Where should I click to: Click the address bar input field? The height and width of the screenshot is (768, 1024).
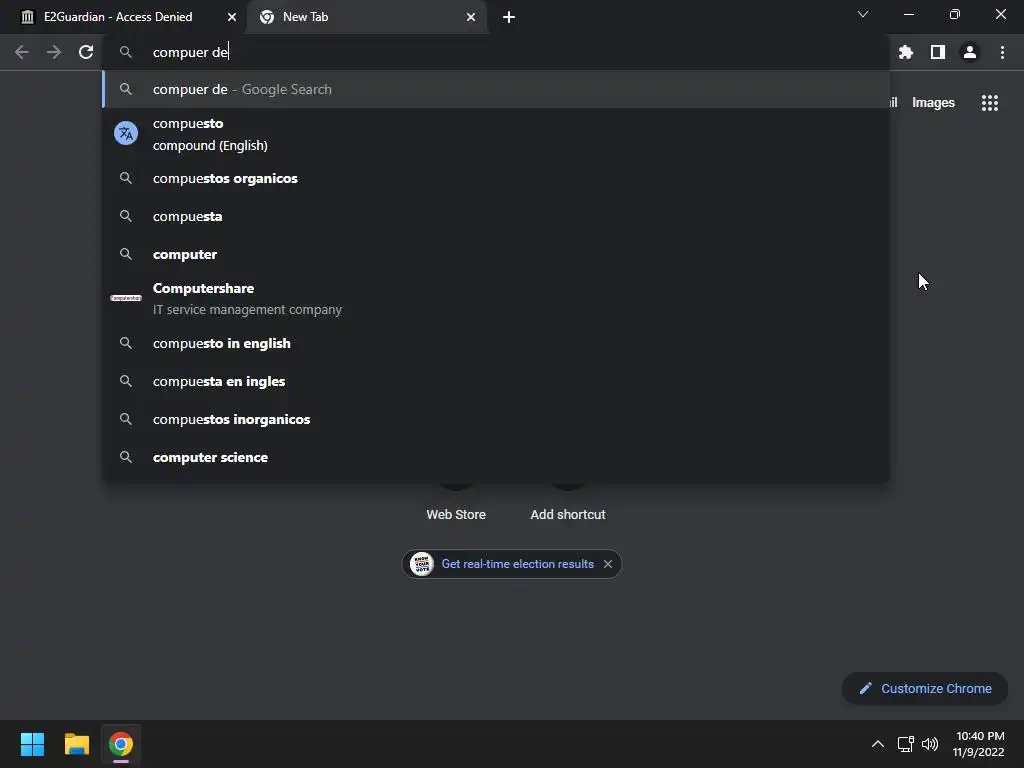click(x=496, y=52)
